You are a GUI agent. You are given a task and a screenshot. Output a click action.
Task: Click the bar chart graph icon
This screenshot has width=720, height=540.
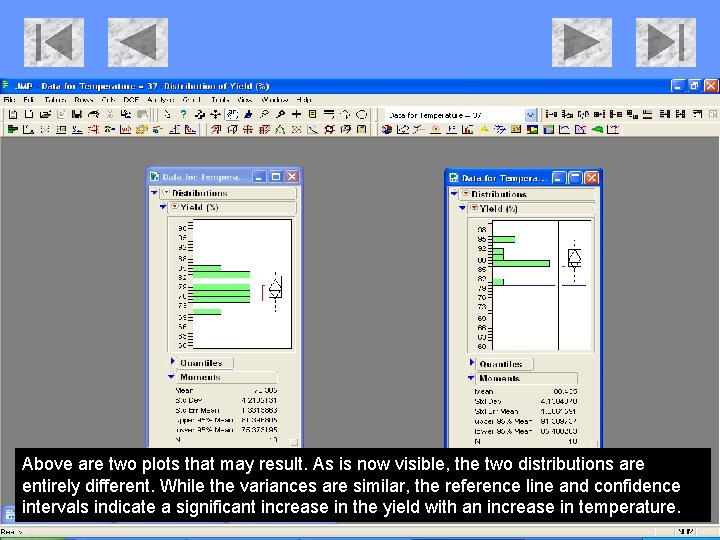(468, 129)
